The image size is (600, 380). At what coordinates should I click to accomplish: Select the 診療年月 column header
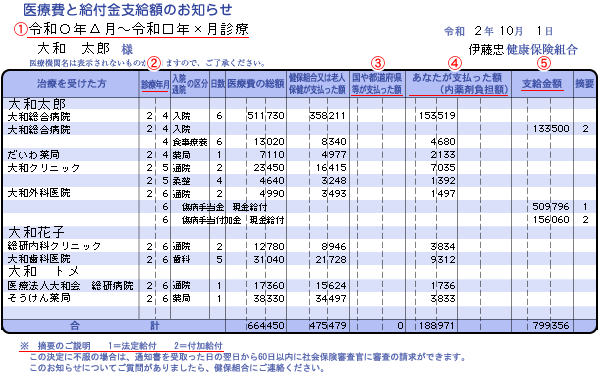[x=155, y=84]
